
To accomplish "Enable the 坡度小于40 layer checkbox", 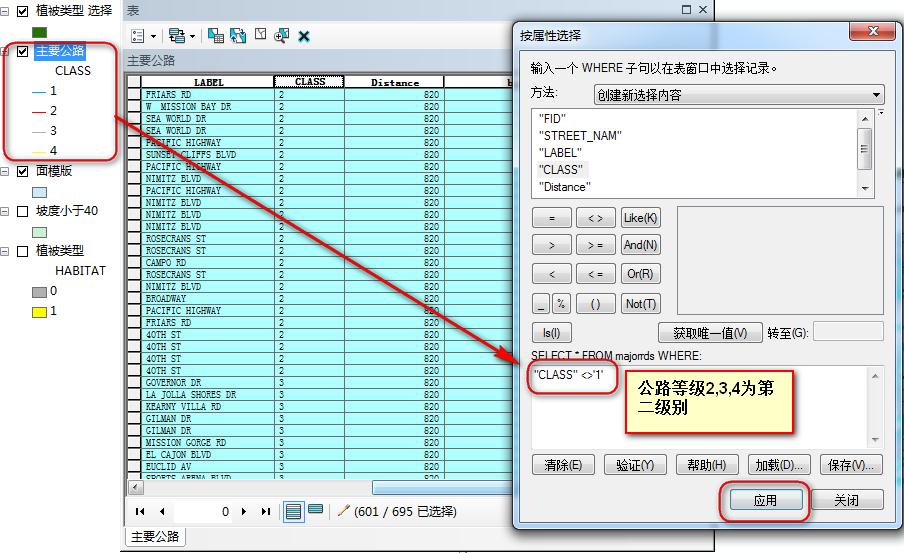I will (22, 211).
